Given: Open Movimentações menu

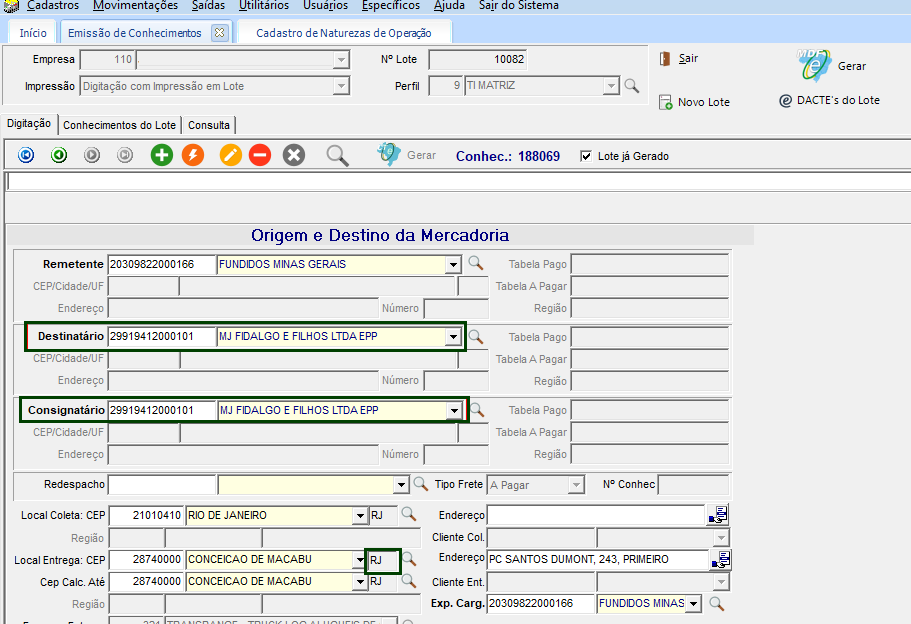Looking at the screenshot, I should pos(135,5).
